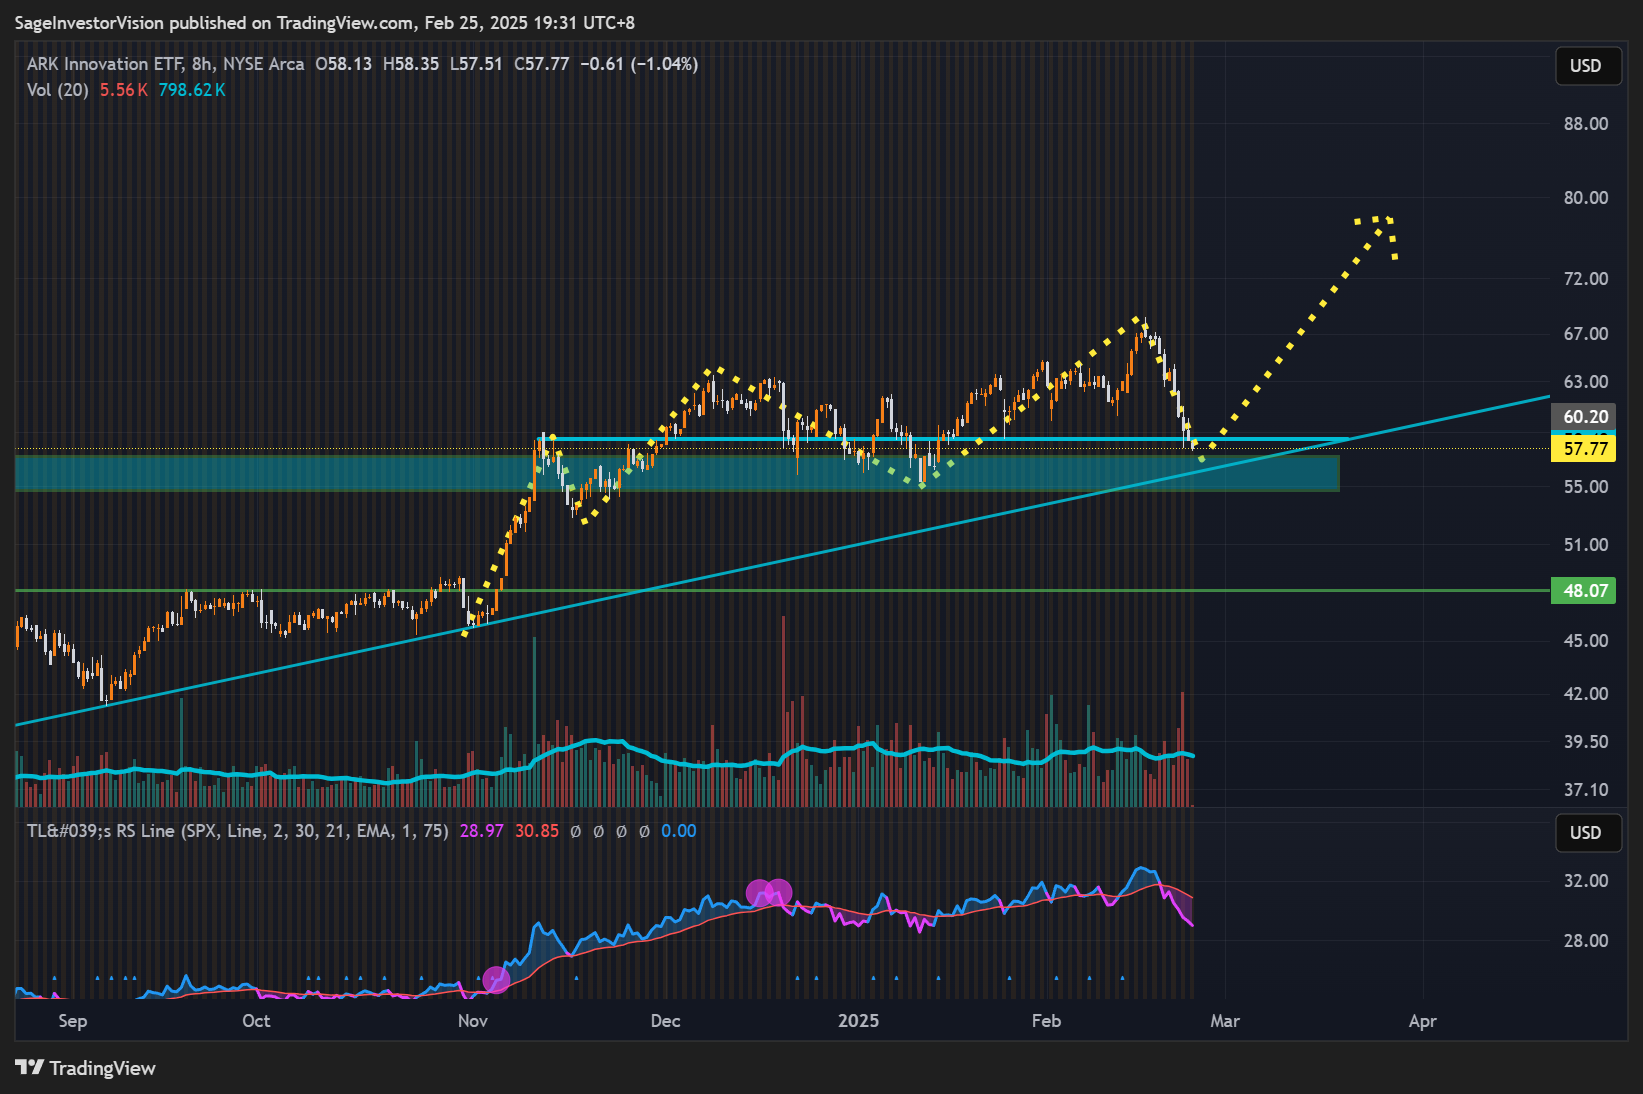Click the teal support zone rectangle

pos(677,473)
